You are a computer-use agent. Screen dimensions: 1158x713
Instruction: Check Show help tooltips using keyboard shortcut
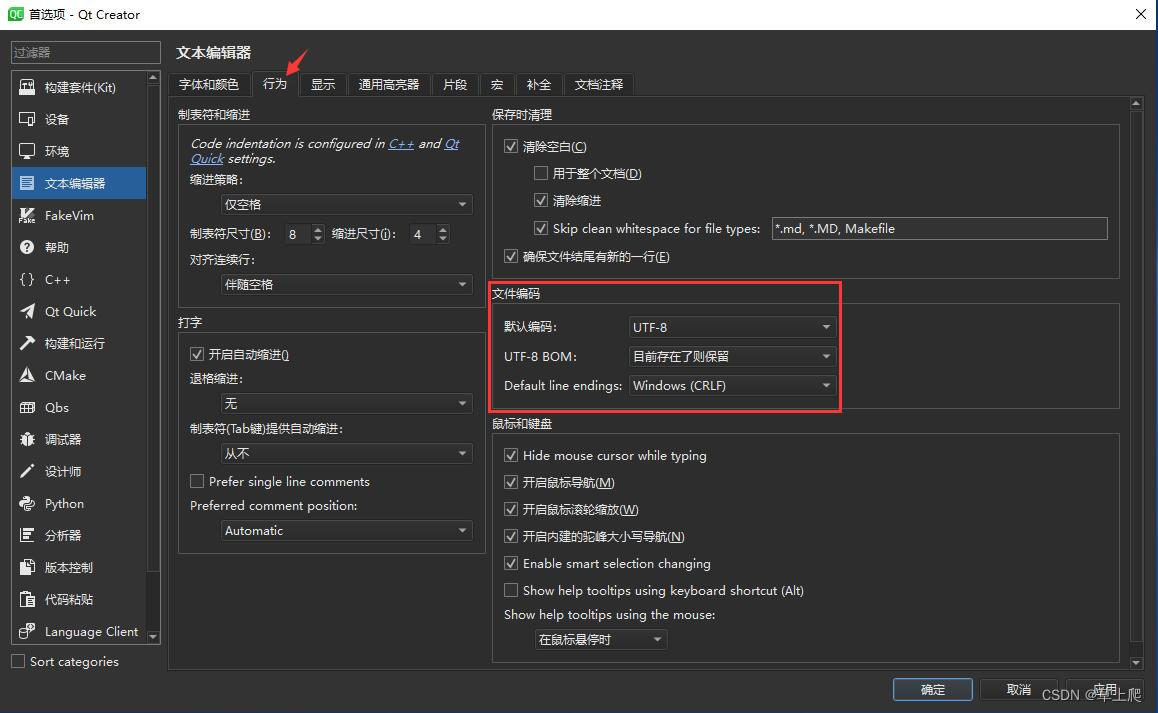click(510, 590)
